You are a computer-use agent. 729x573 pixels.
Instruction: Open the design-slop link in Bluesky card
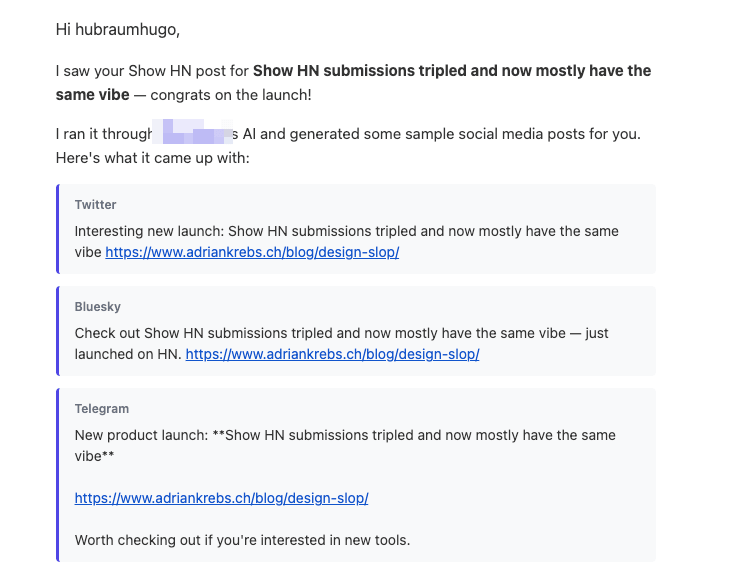[332, 354]
